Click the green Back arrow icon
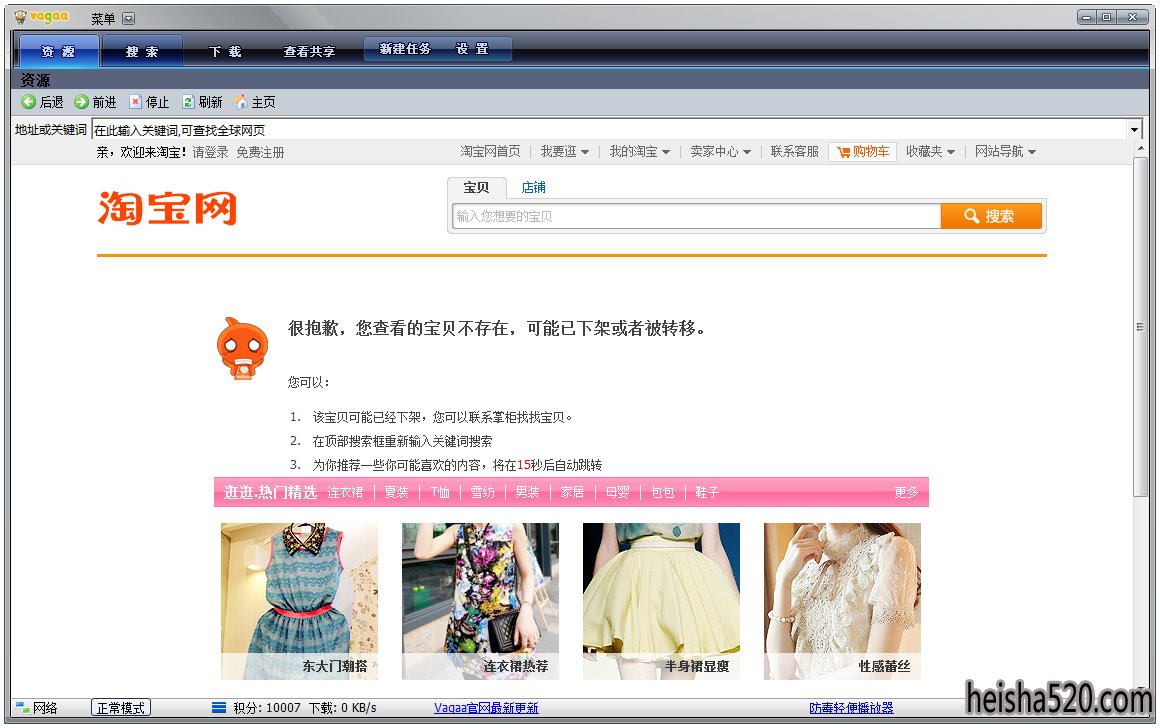1160x728 pixels. click(28, 102)
